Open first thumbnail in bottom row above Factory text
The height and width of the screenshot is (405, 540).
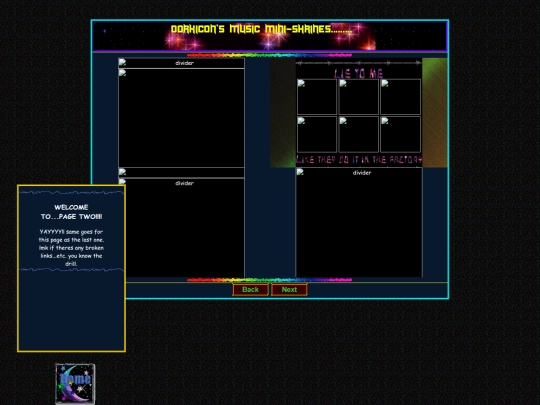pos(317,134)
